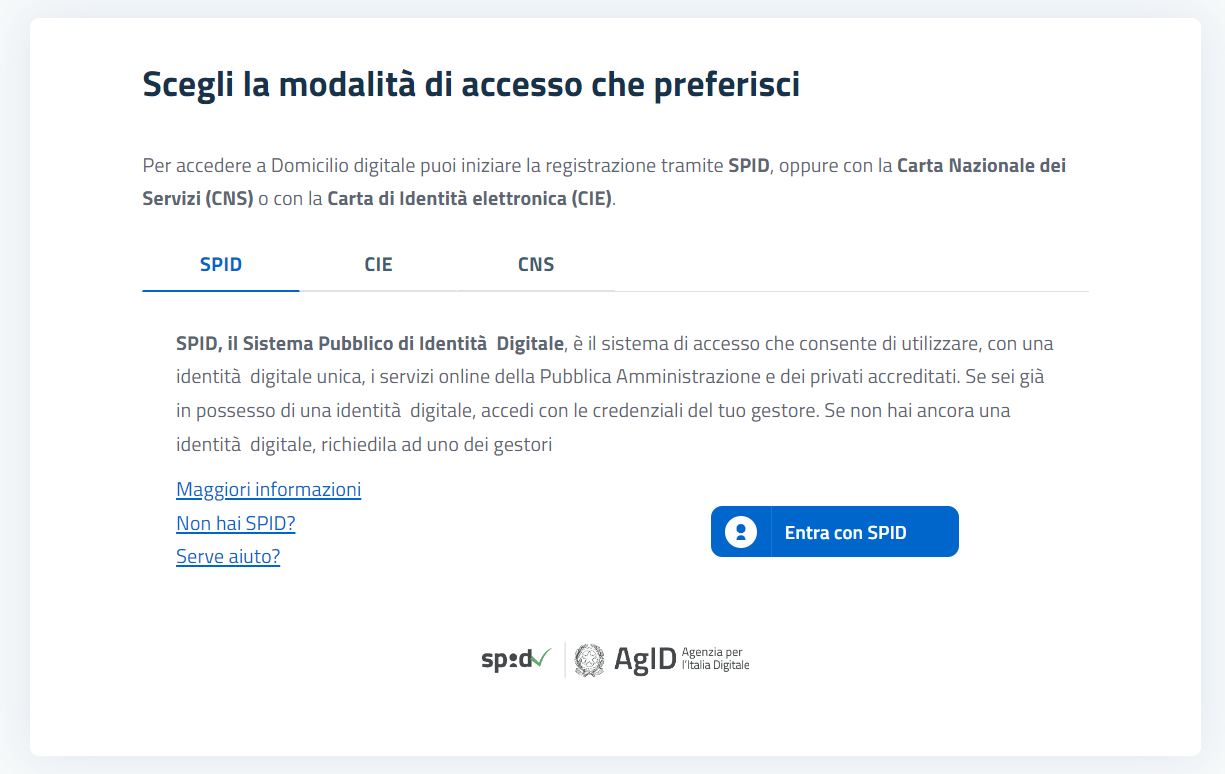Click the 'Agenzia per l'Italia Digitale' caption

point(714,659)
